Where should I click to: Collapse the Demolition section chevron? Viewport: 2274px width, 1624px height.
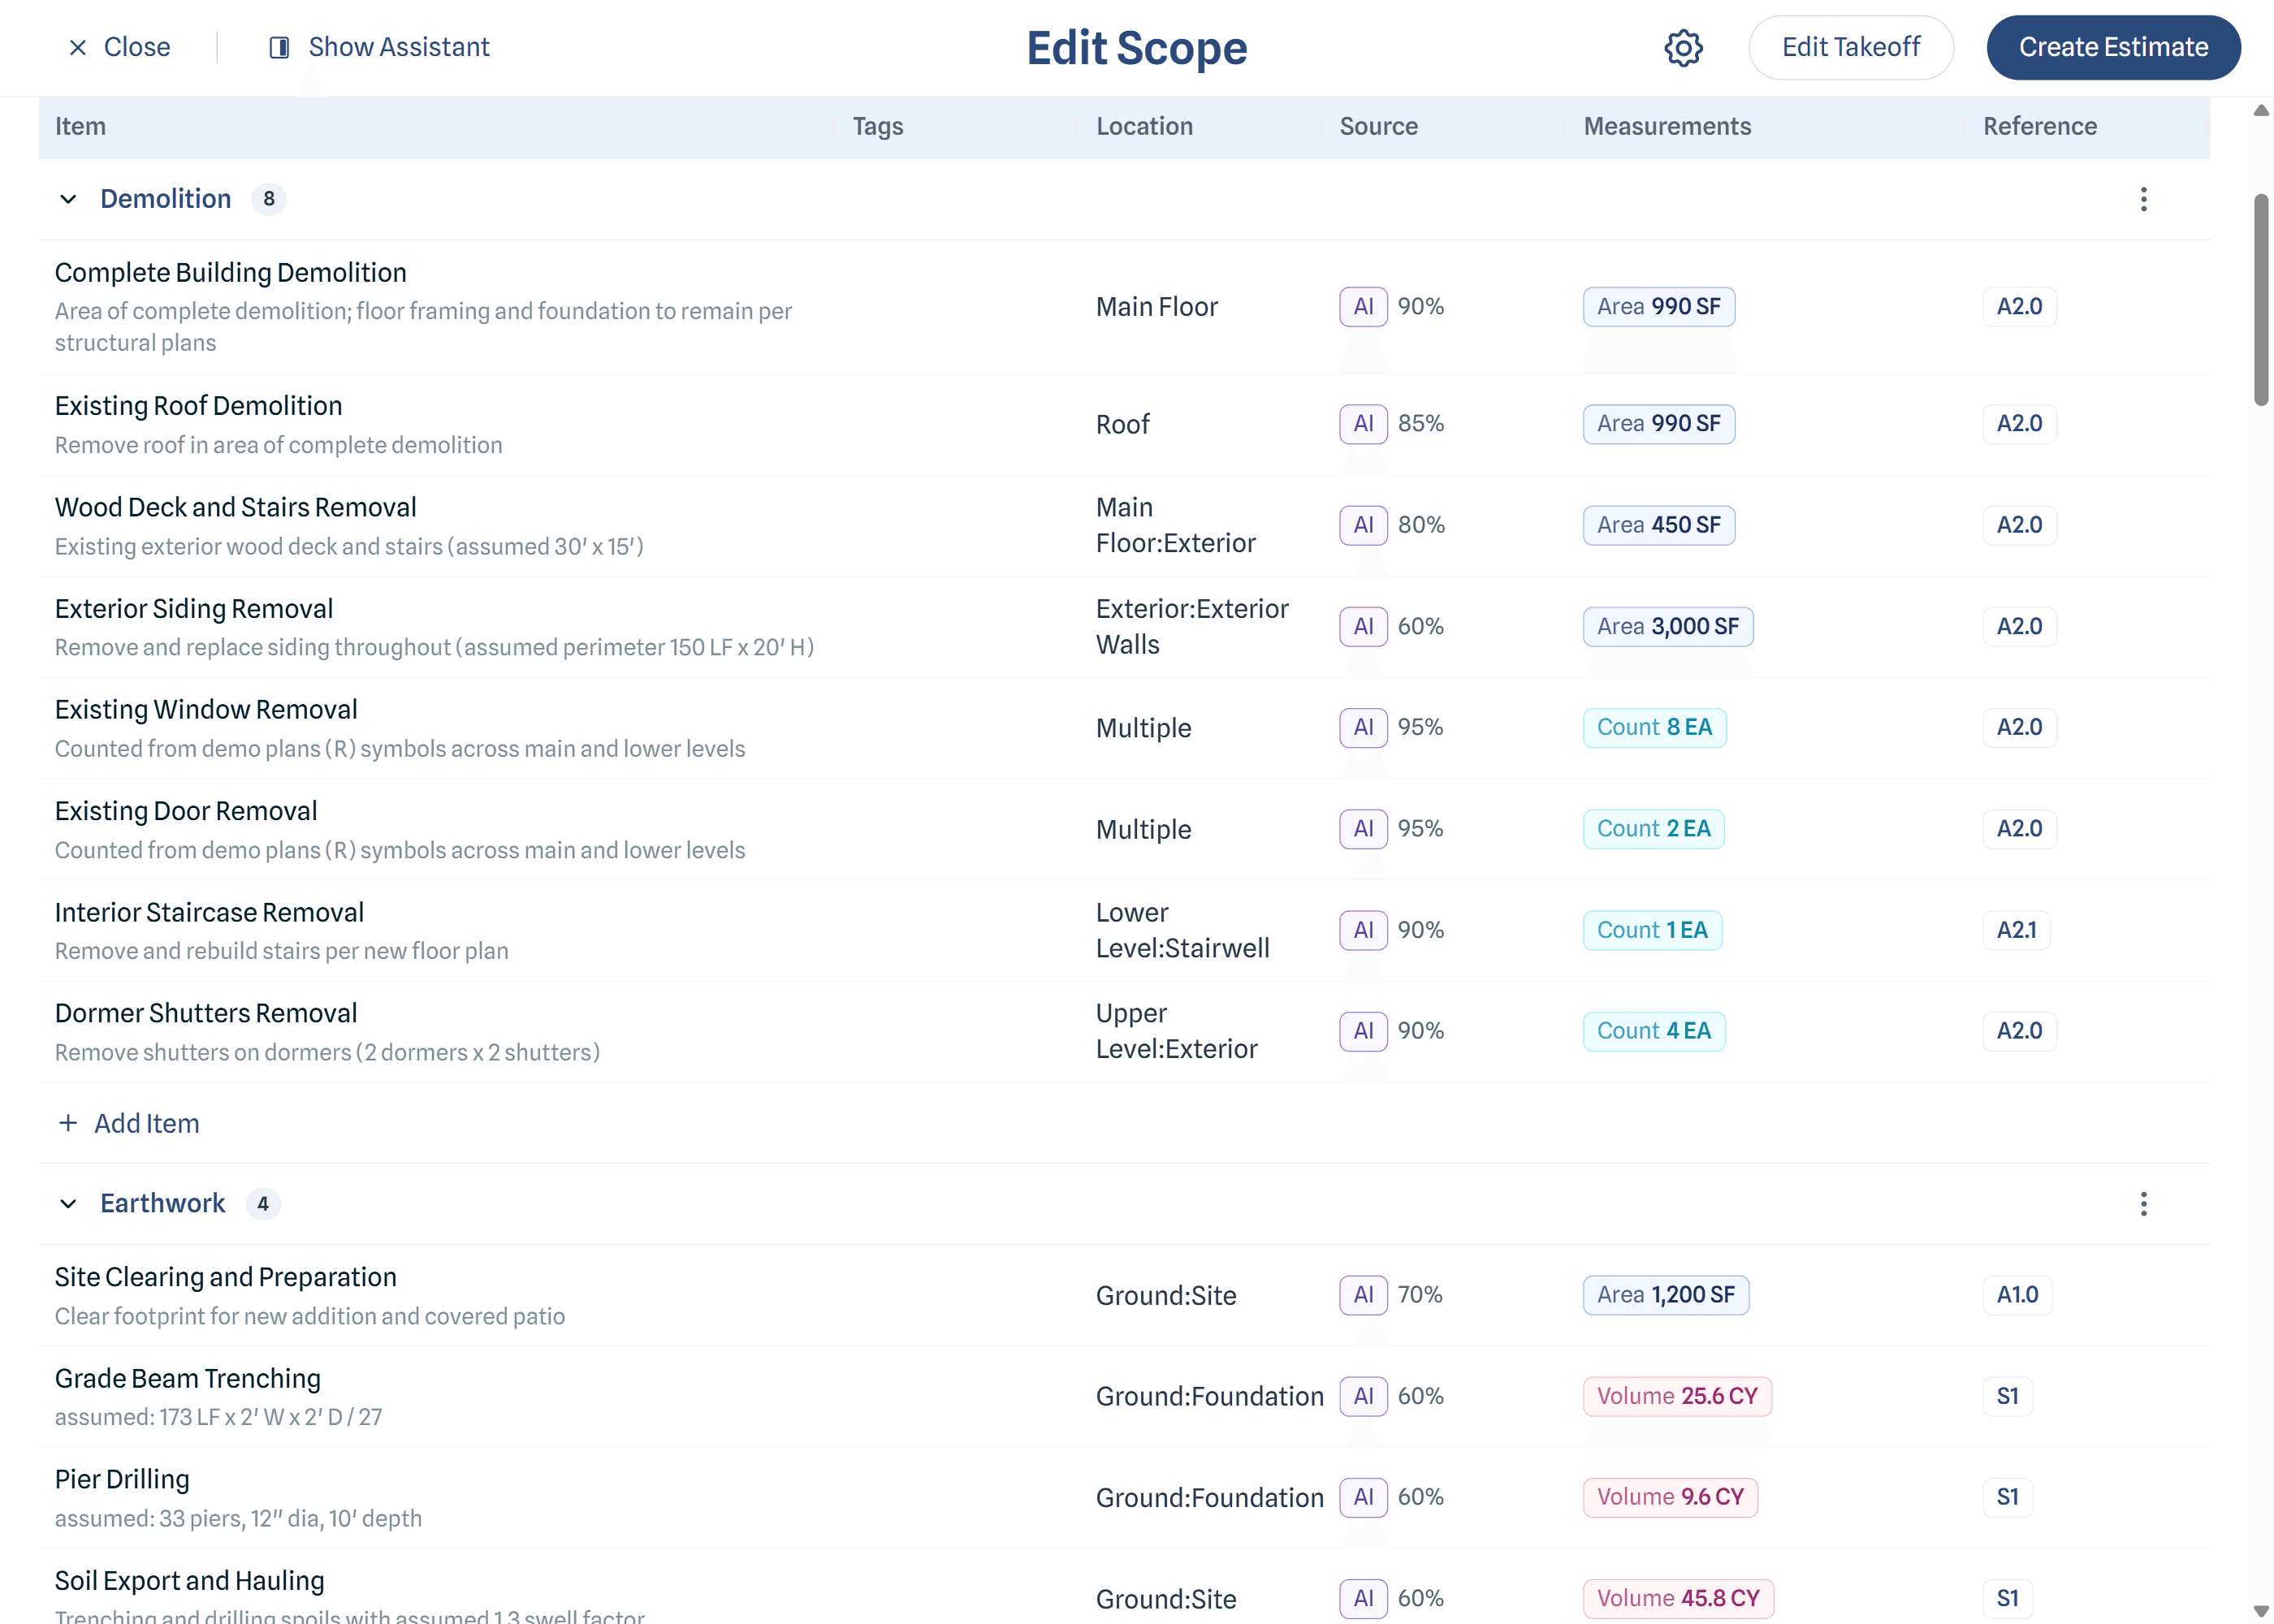click(x=68, y=199)
